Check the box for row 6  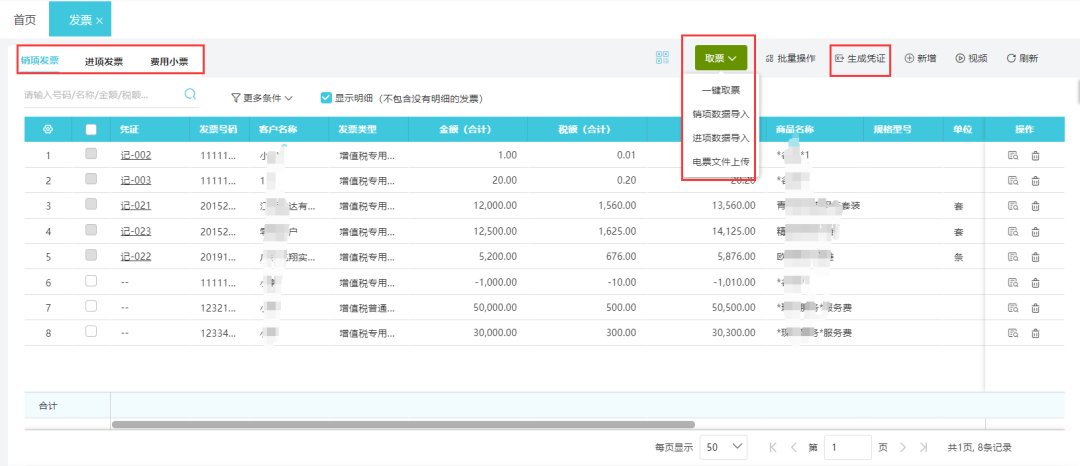coord(91,281)
